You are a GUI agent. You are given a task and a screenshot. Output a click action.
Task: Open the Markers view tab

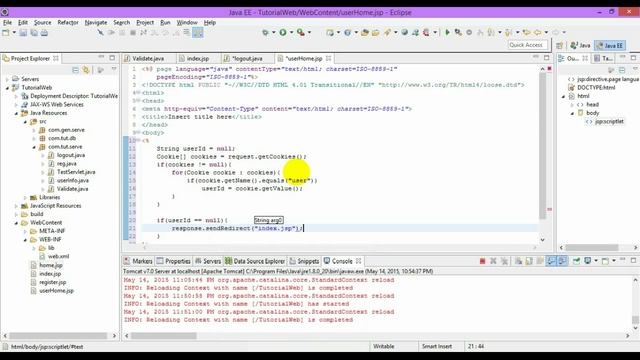(x=138, y=261)
